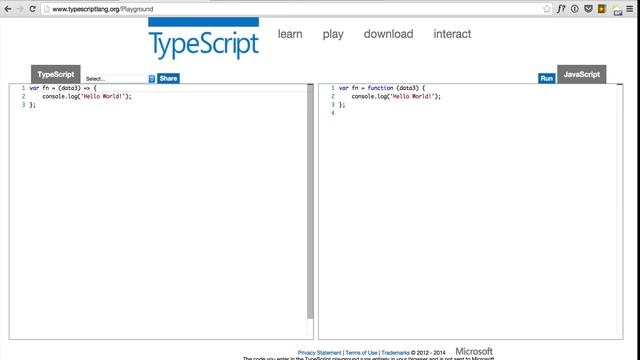Image resolution: width=640 pixels, height=360 pixels.
Task: Open the Select... examples dropdown
Action: [x=120, y=78]
